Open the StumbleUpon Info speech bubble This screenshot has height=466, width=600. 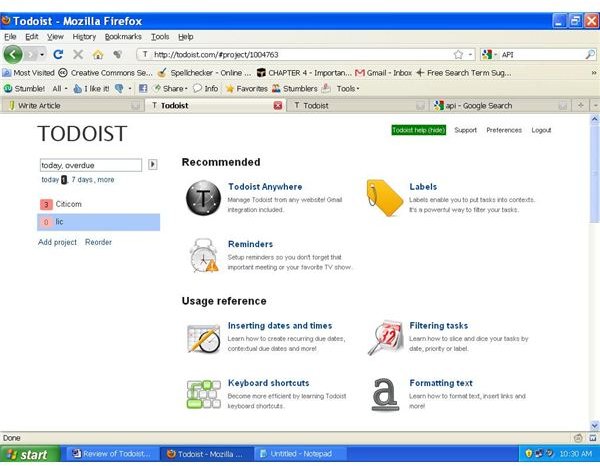click(205, 88)
